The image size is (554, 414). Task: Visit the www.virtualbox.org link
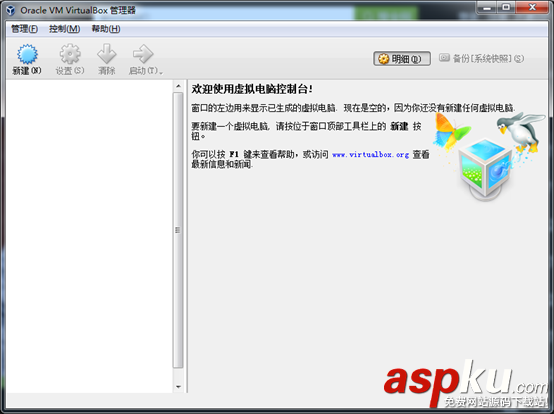tap(370, 155)
